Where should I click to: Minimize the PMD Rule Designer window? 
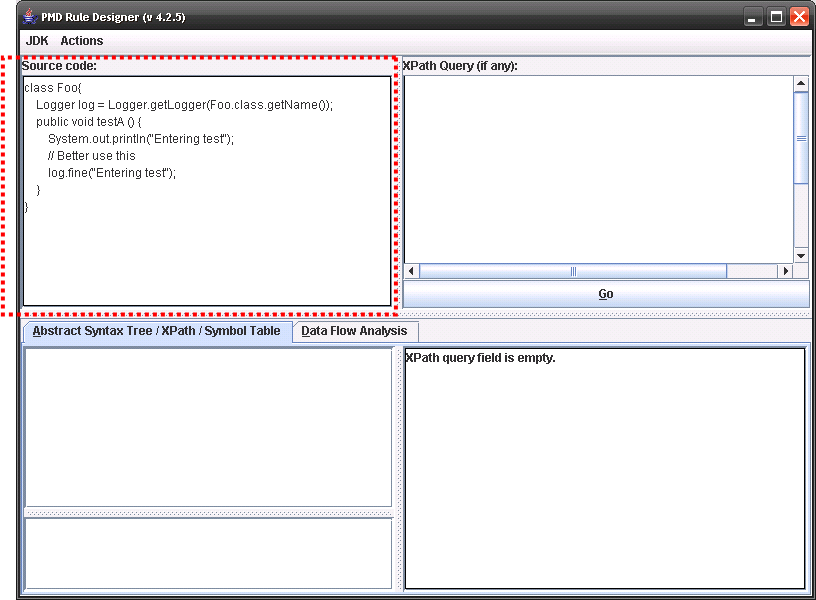point(751,16)
